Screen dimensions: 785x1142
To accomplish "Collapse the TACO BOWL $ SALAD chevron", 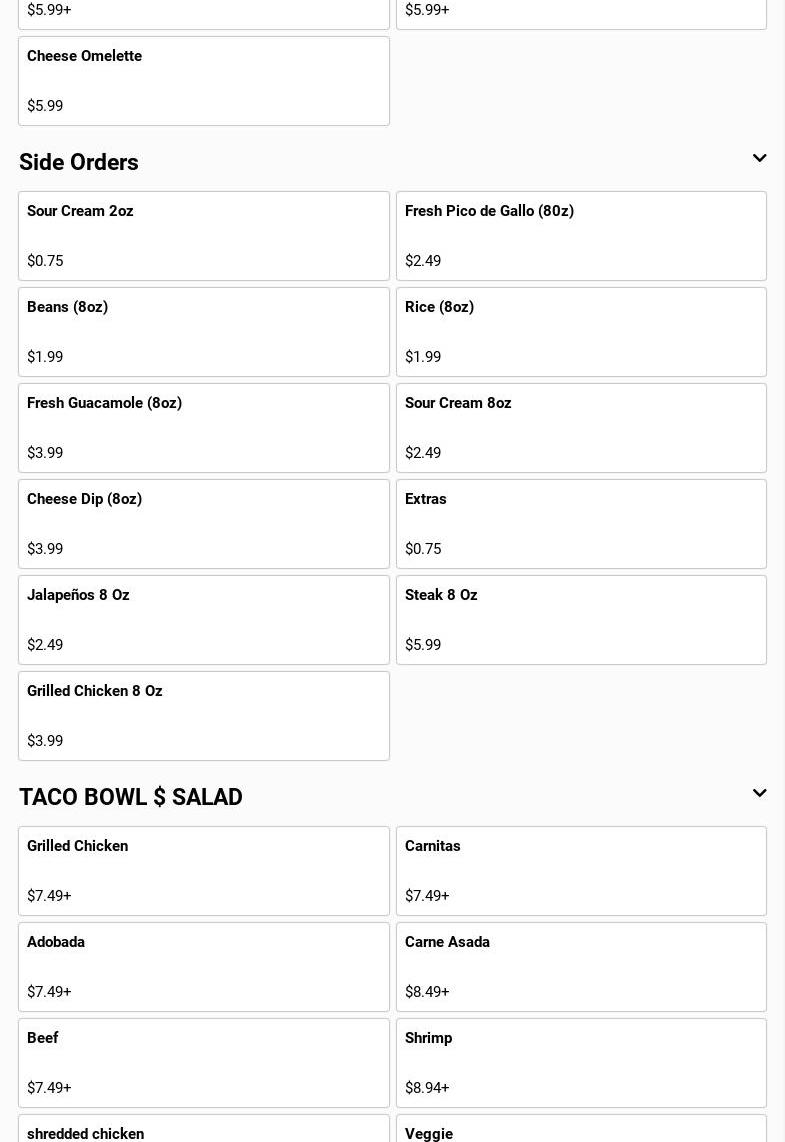I will tap(759, 794).
